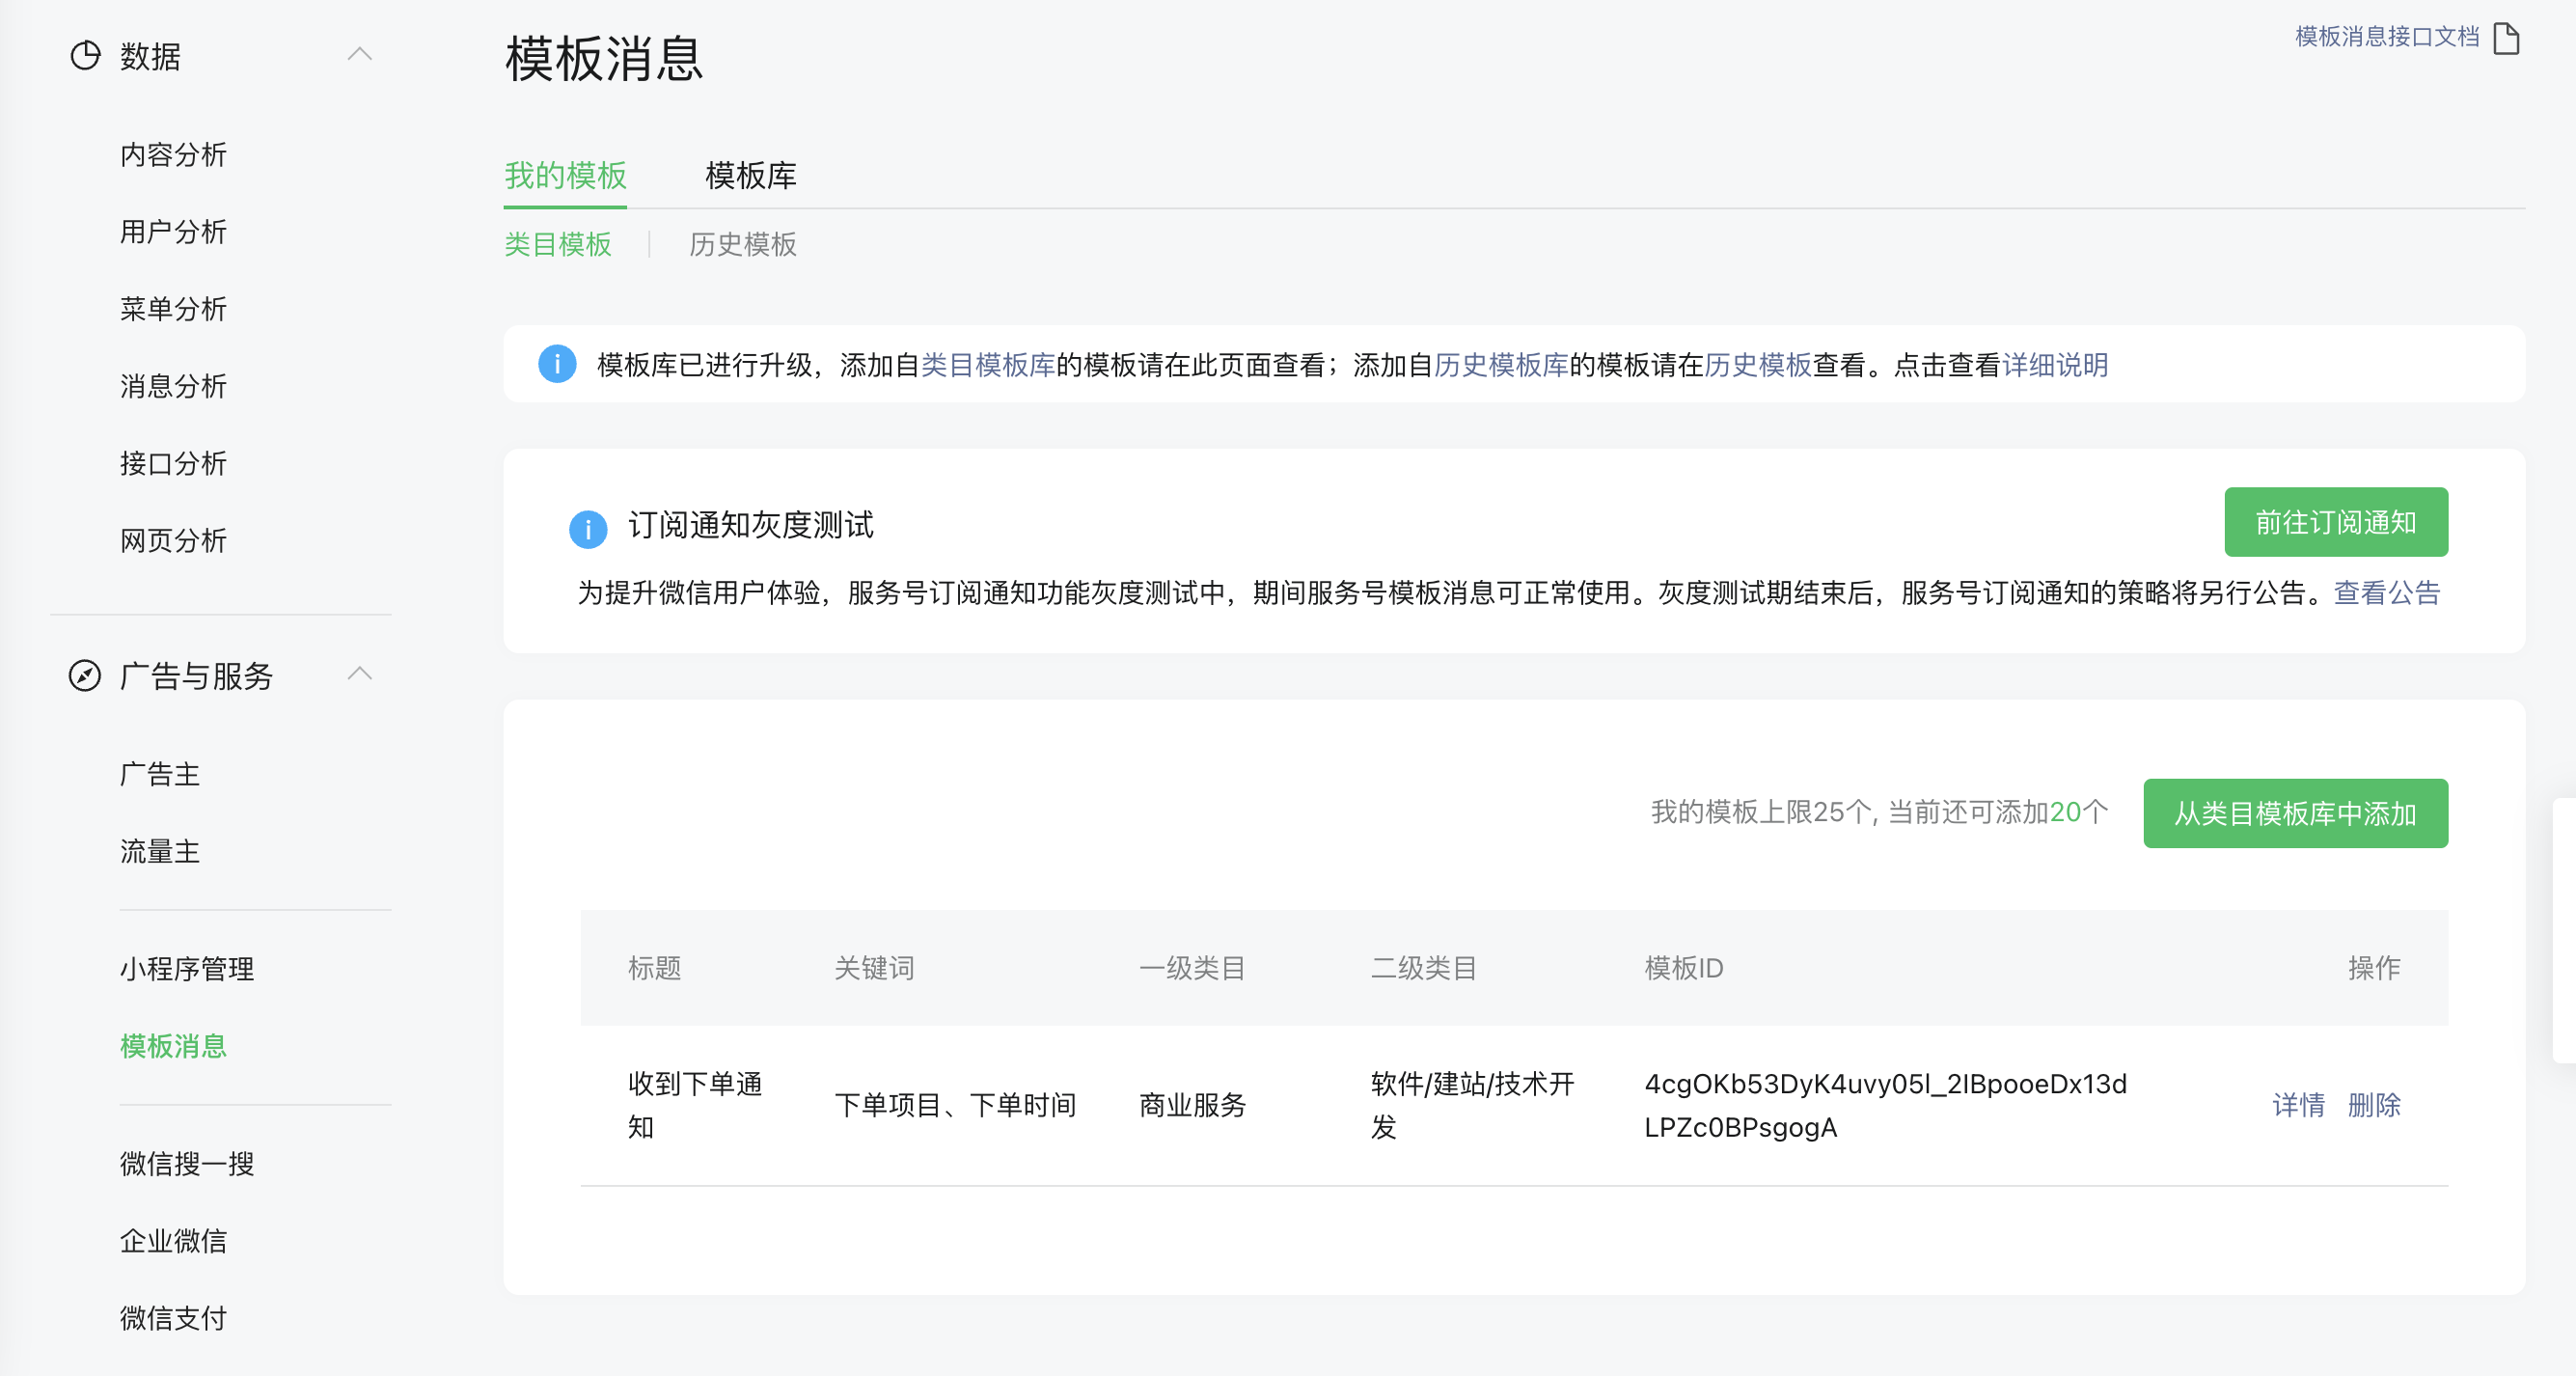Click info icon beside 订阅通知灰度测试

point(588,528)
